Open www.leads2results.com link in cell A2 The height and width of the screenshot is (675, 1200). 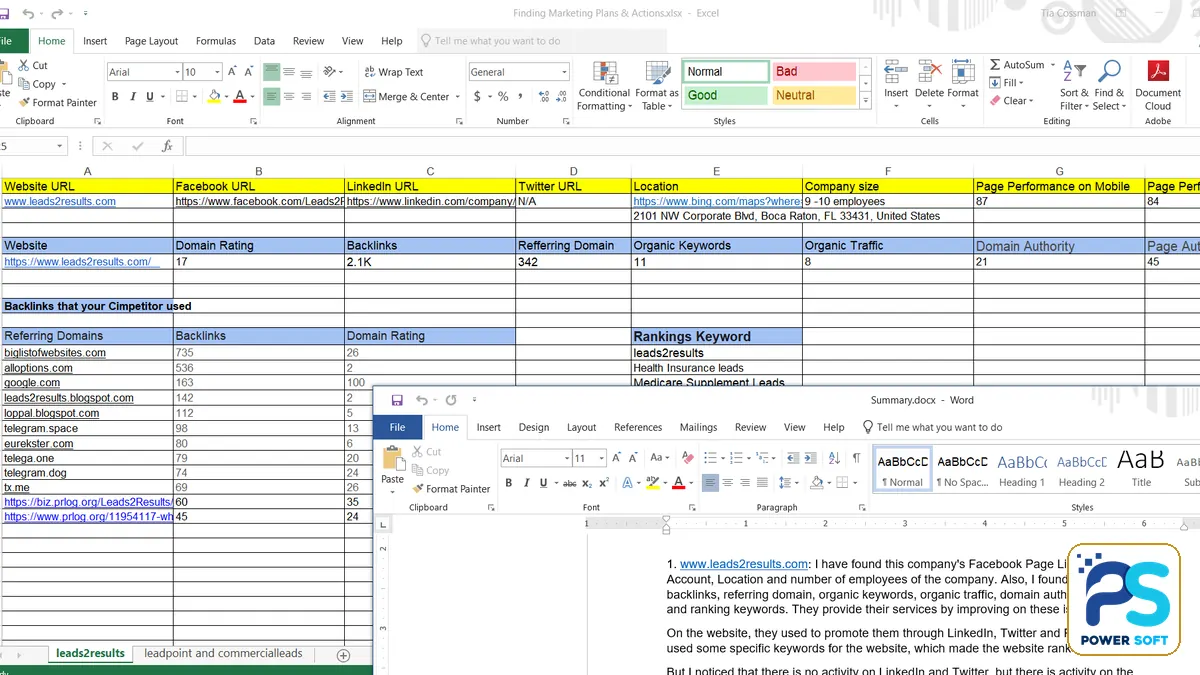[60, 201]
